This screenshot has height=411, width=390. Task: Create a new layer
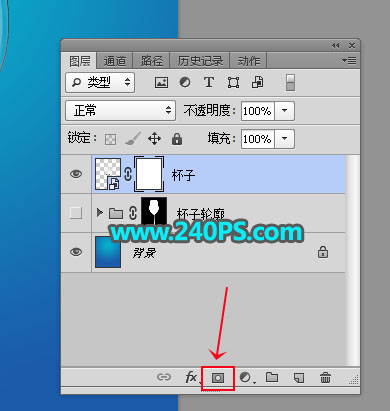[299, 378]
